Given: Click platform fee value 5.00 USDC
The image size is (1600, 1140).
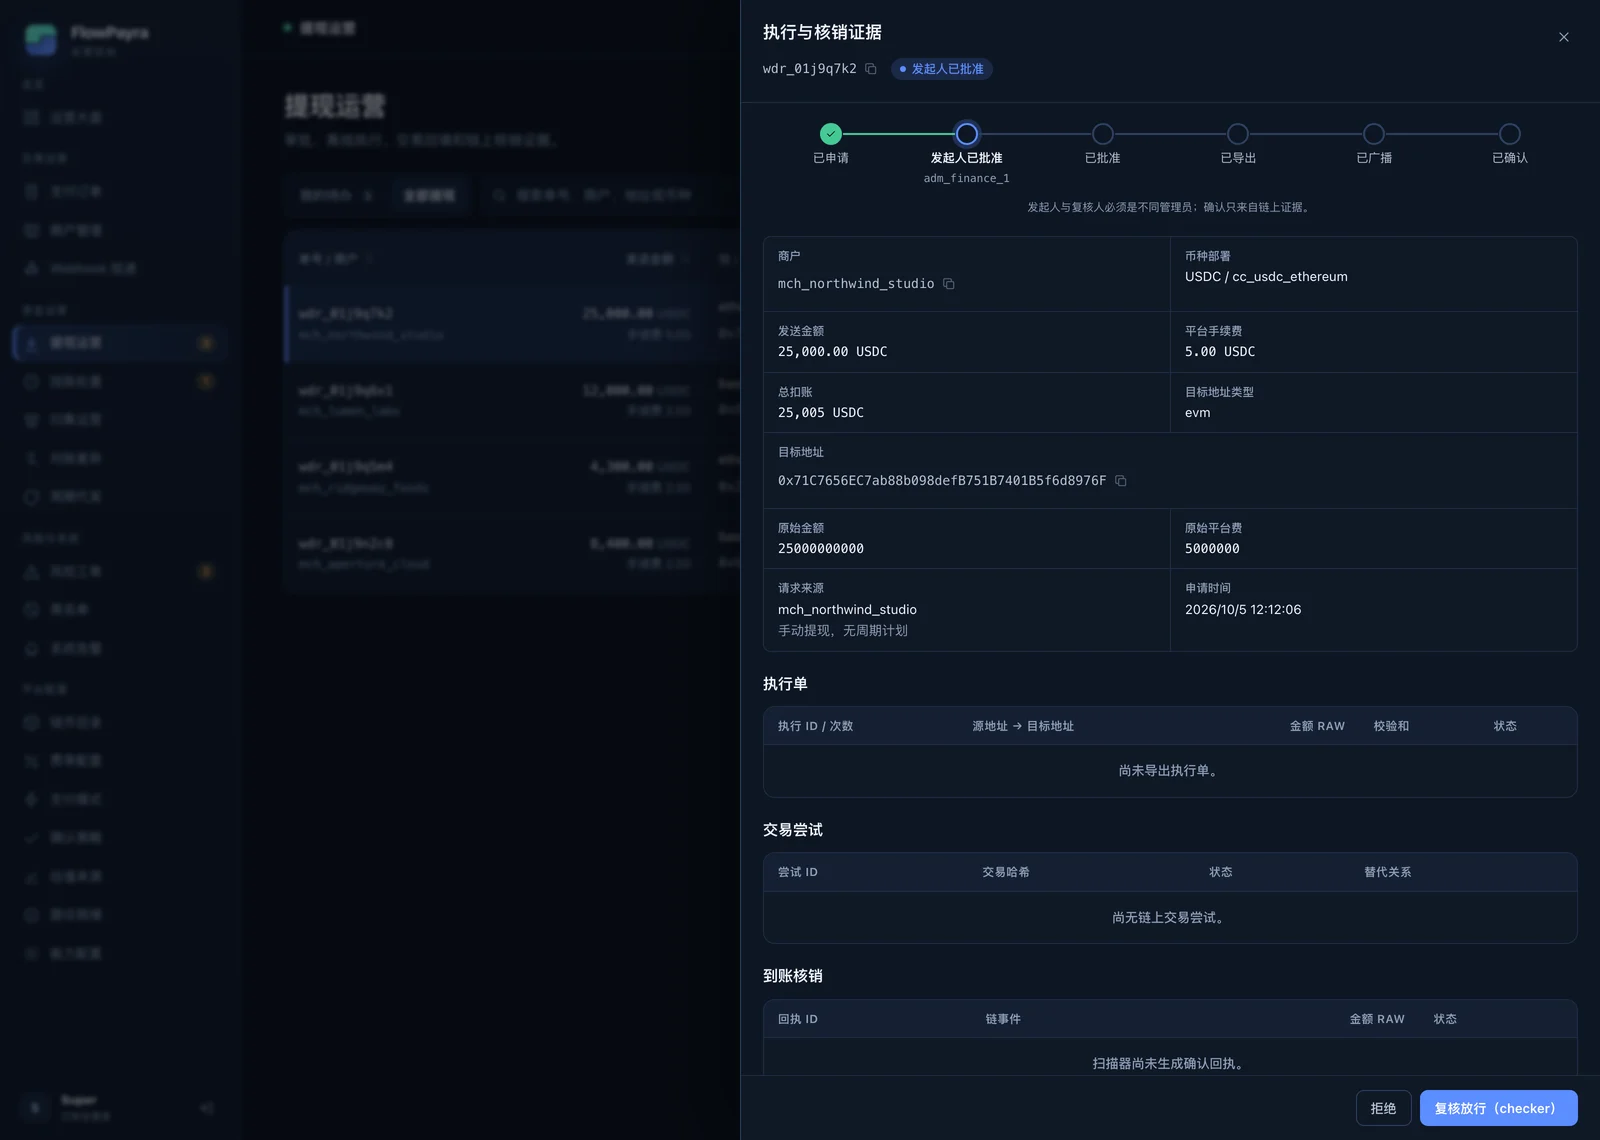Looking at the screenshot, I should (x=1220, y=352).
